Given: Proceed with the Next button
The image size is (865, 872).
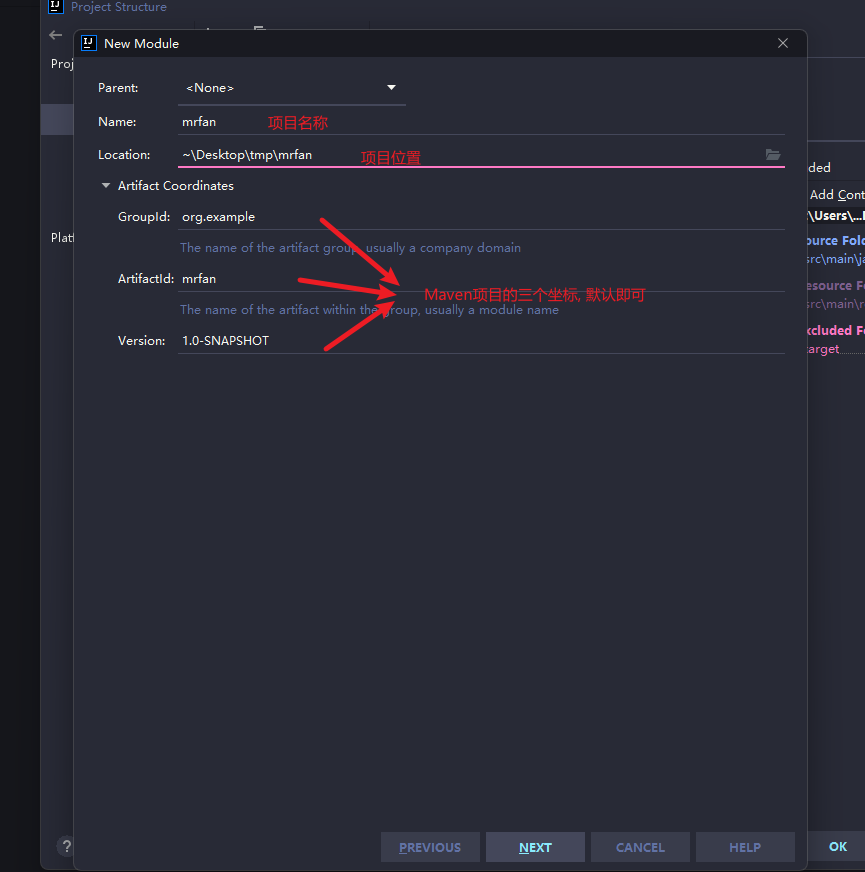Looking at the screenshot, I should 535,847.
